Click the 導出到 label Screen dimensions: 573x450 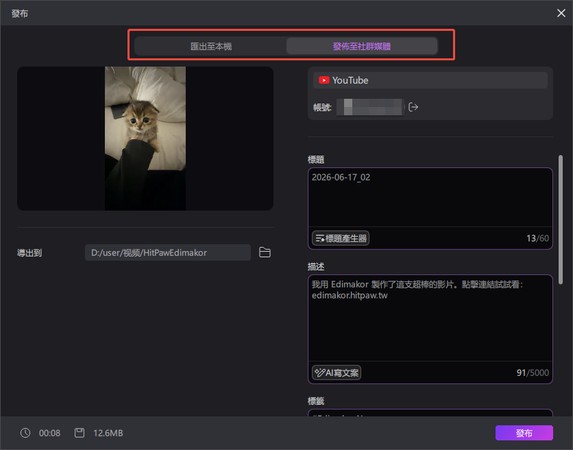coord(29,253)
